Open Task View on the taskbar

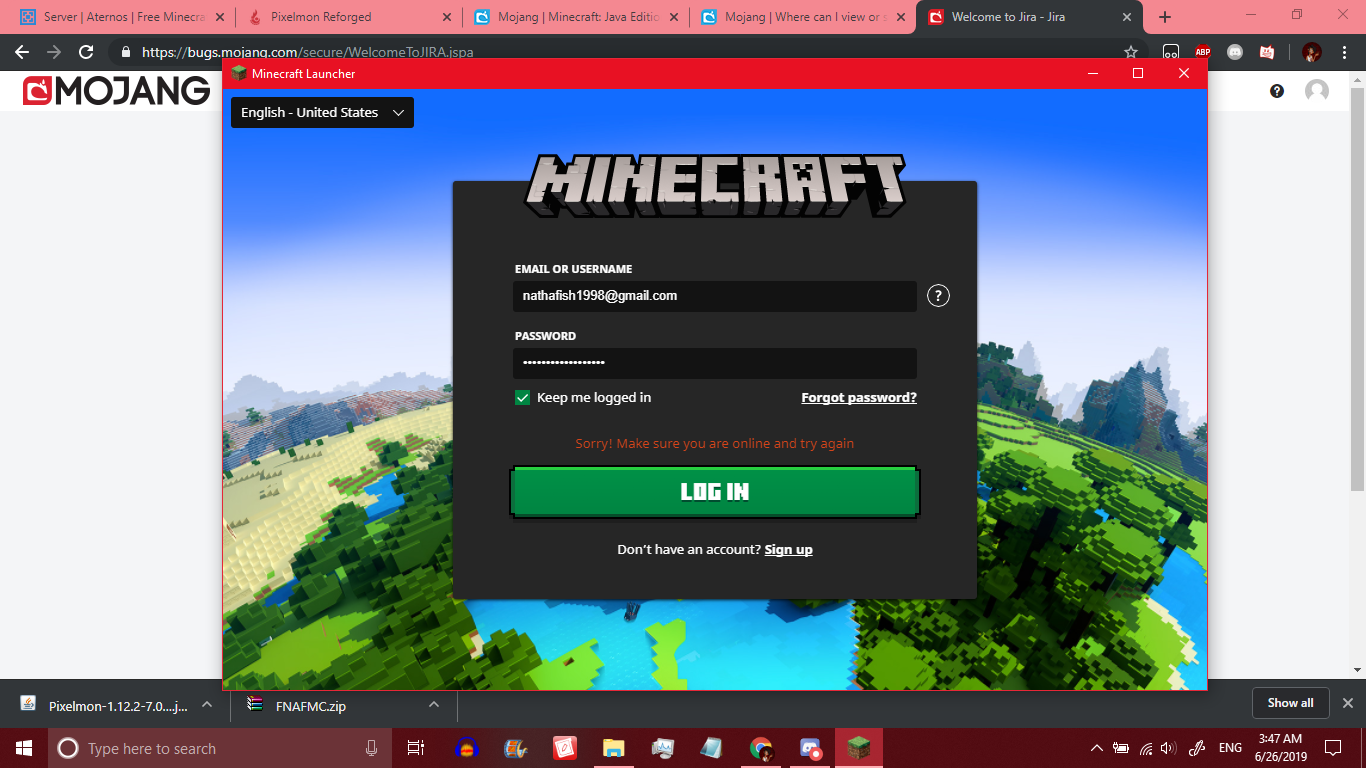416,748
